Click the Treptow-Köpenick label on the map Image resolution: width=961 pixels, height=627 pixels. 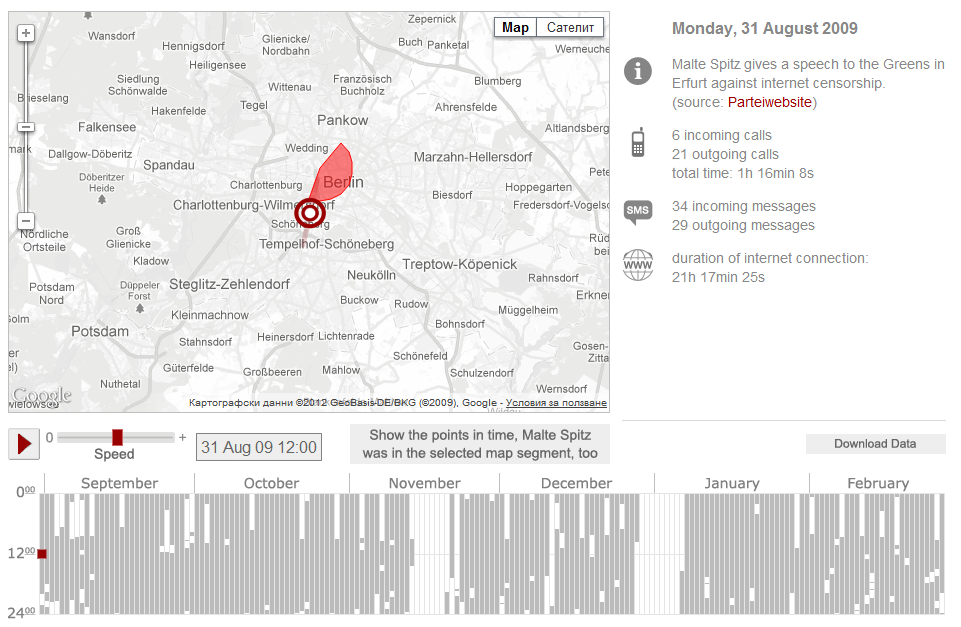point(460,264)
